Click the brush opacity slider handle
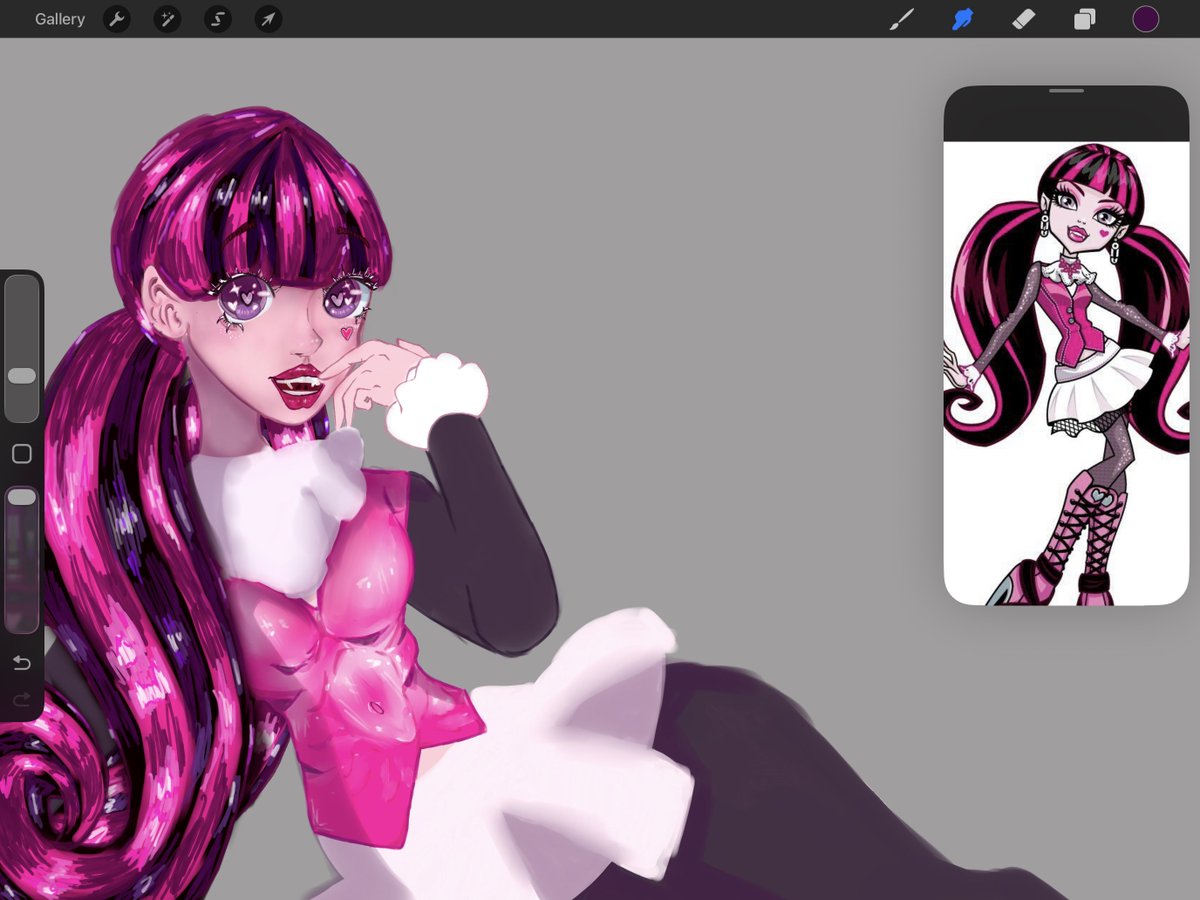The width and height of the screenshot is (1200, 900). [22, 497]
